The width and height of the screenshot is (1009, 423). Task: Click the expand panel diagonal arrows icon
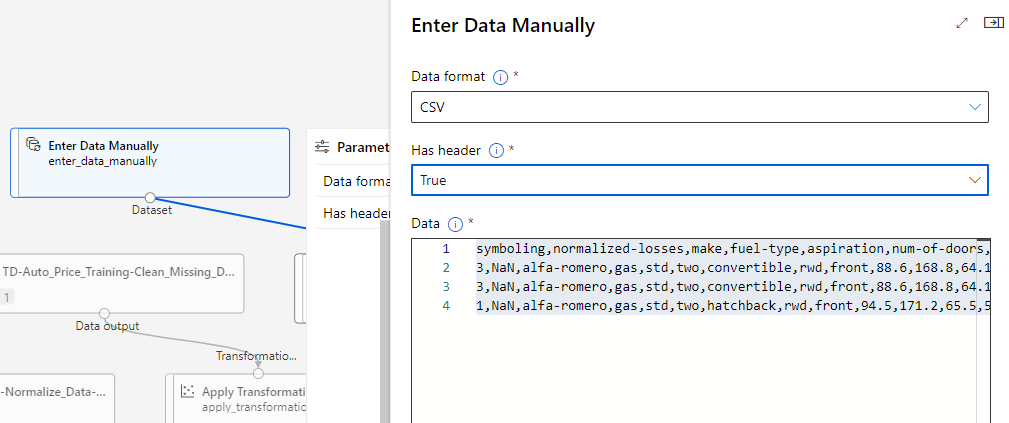click(962, 23)
